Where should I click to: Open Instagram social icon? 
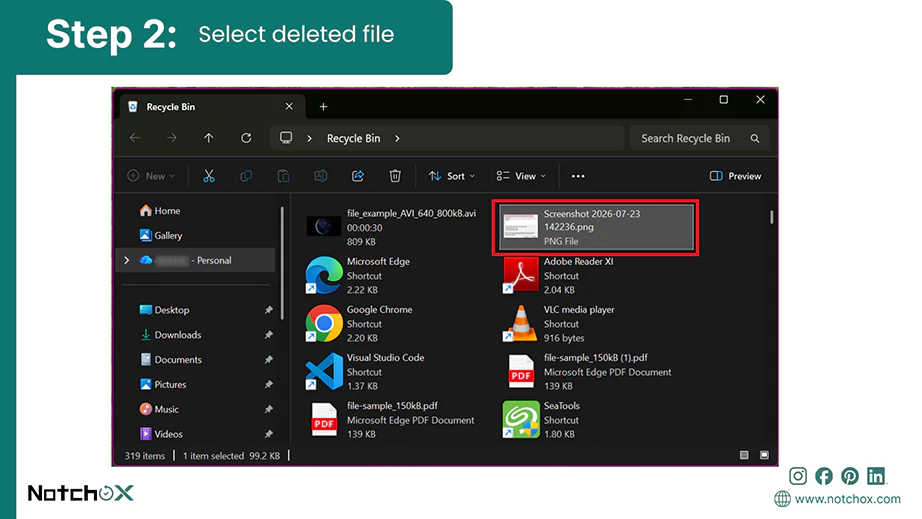pos(798,476)
